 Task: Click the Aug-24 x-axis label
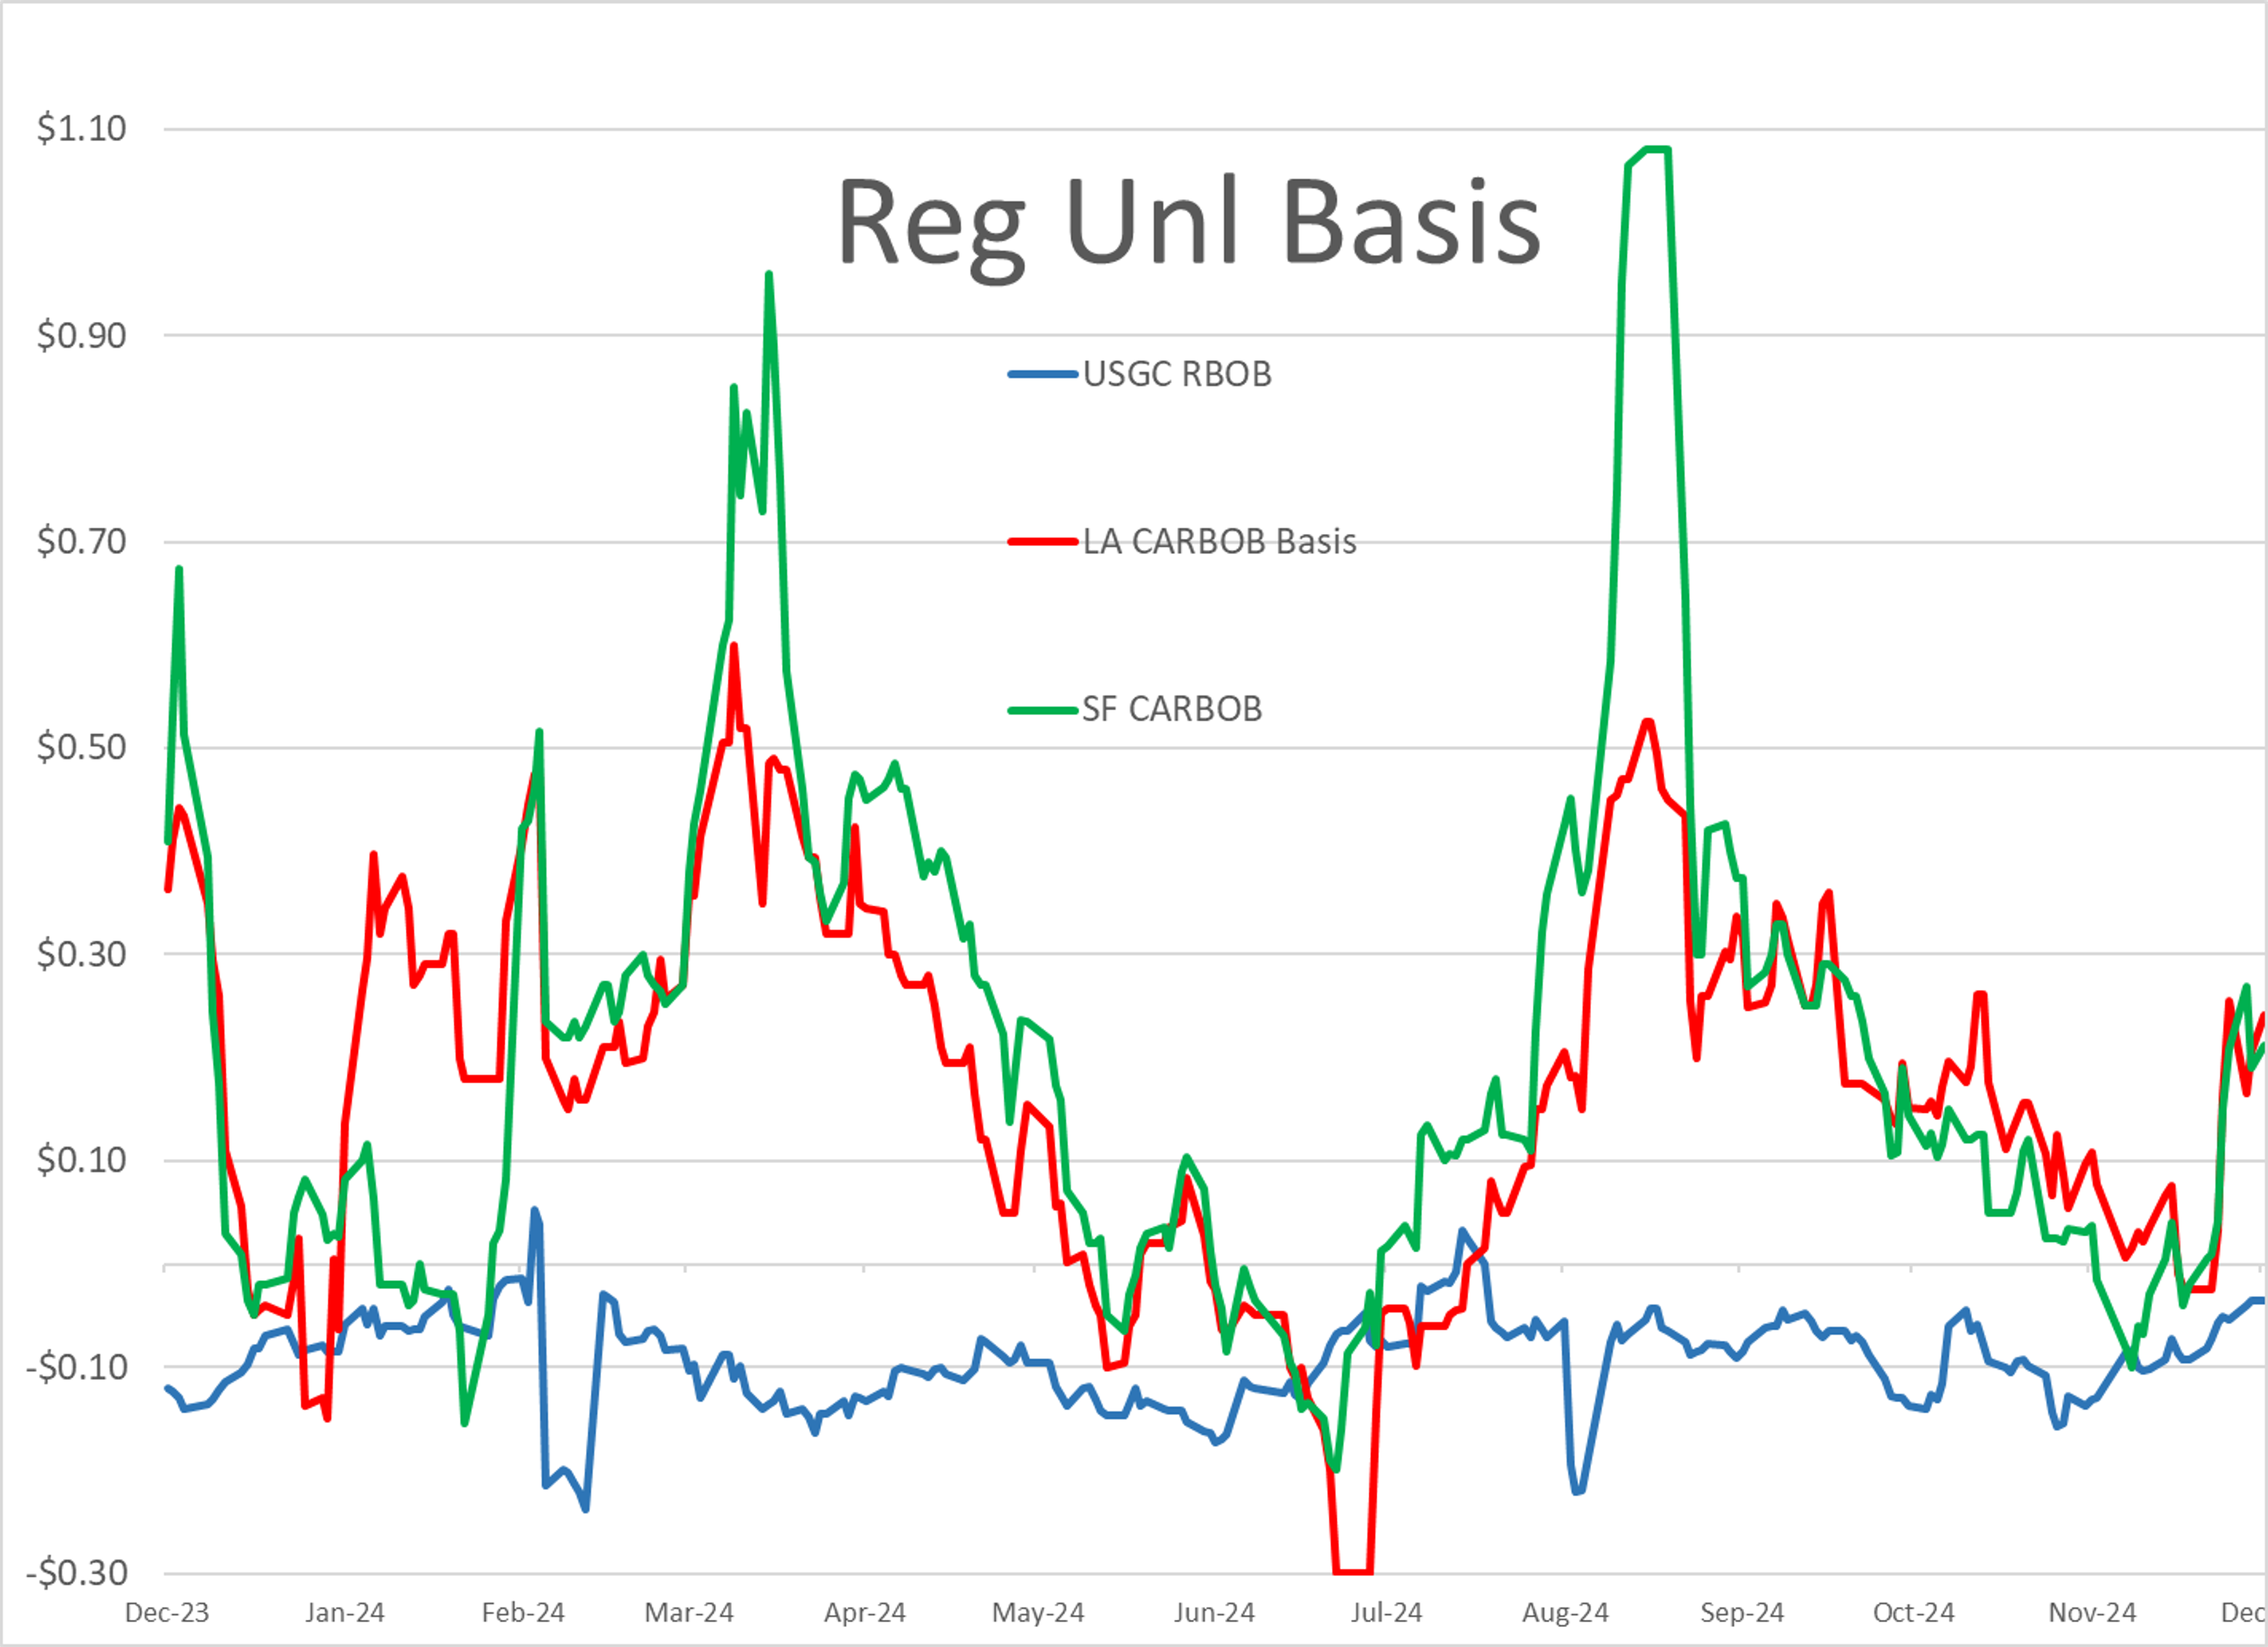click(1565, 1613)
